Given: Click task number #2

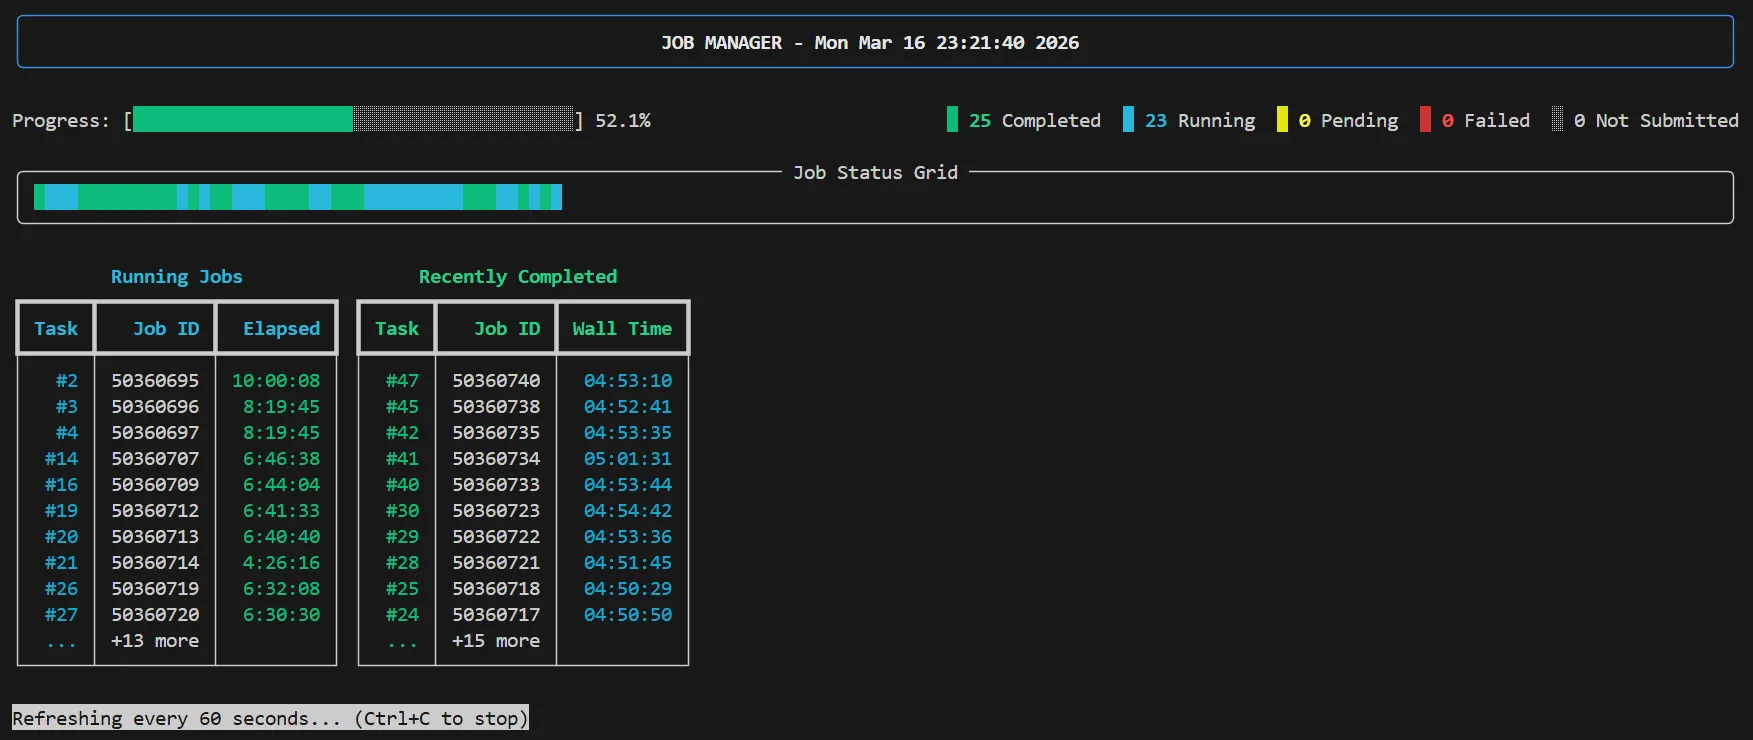Looking at the screenshot, I should (67, 381).
